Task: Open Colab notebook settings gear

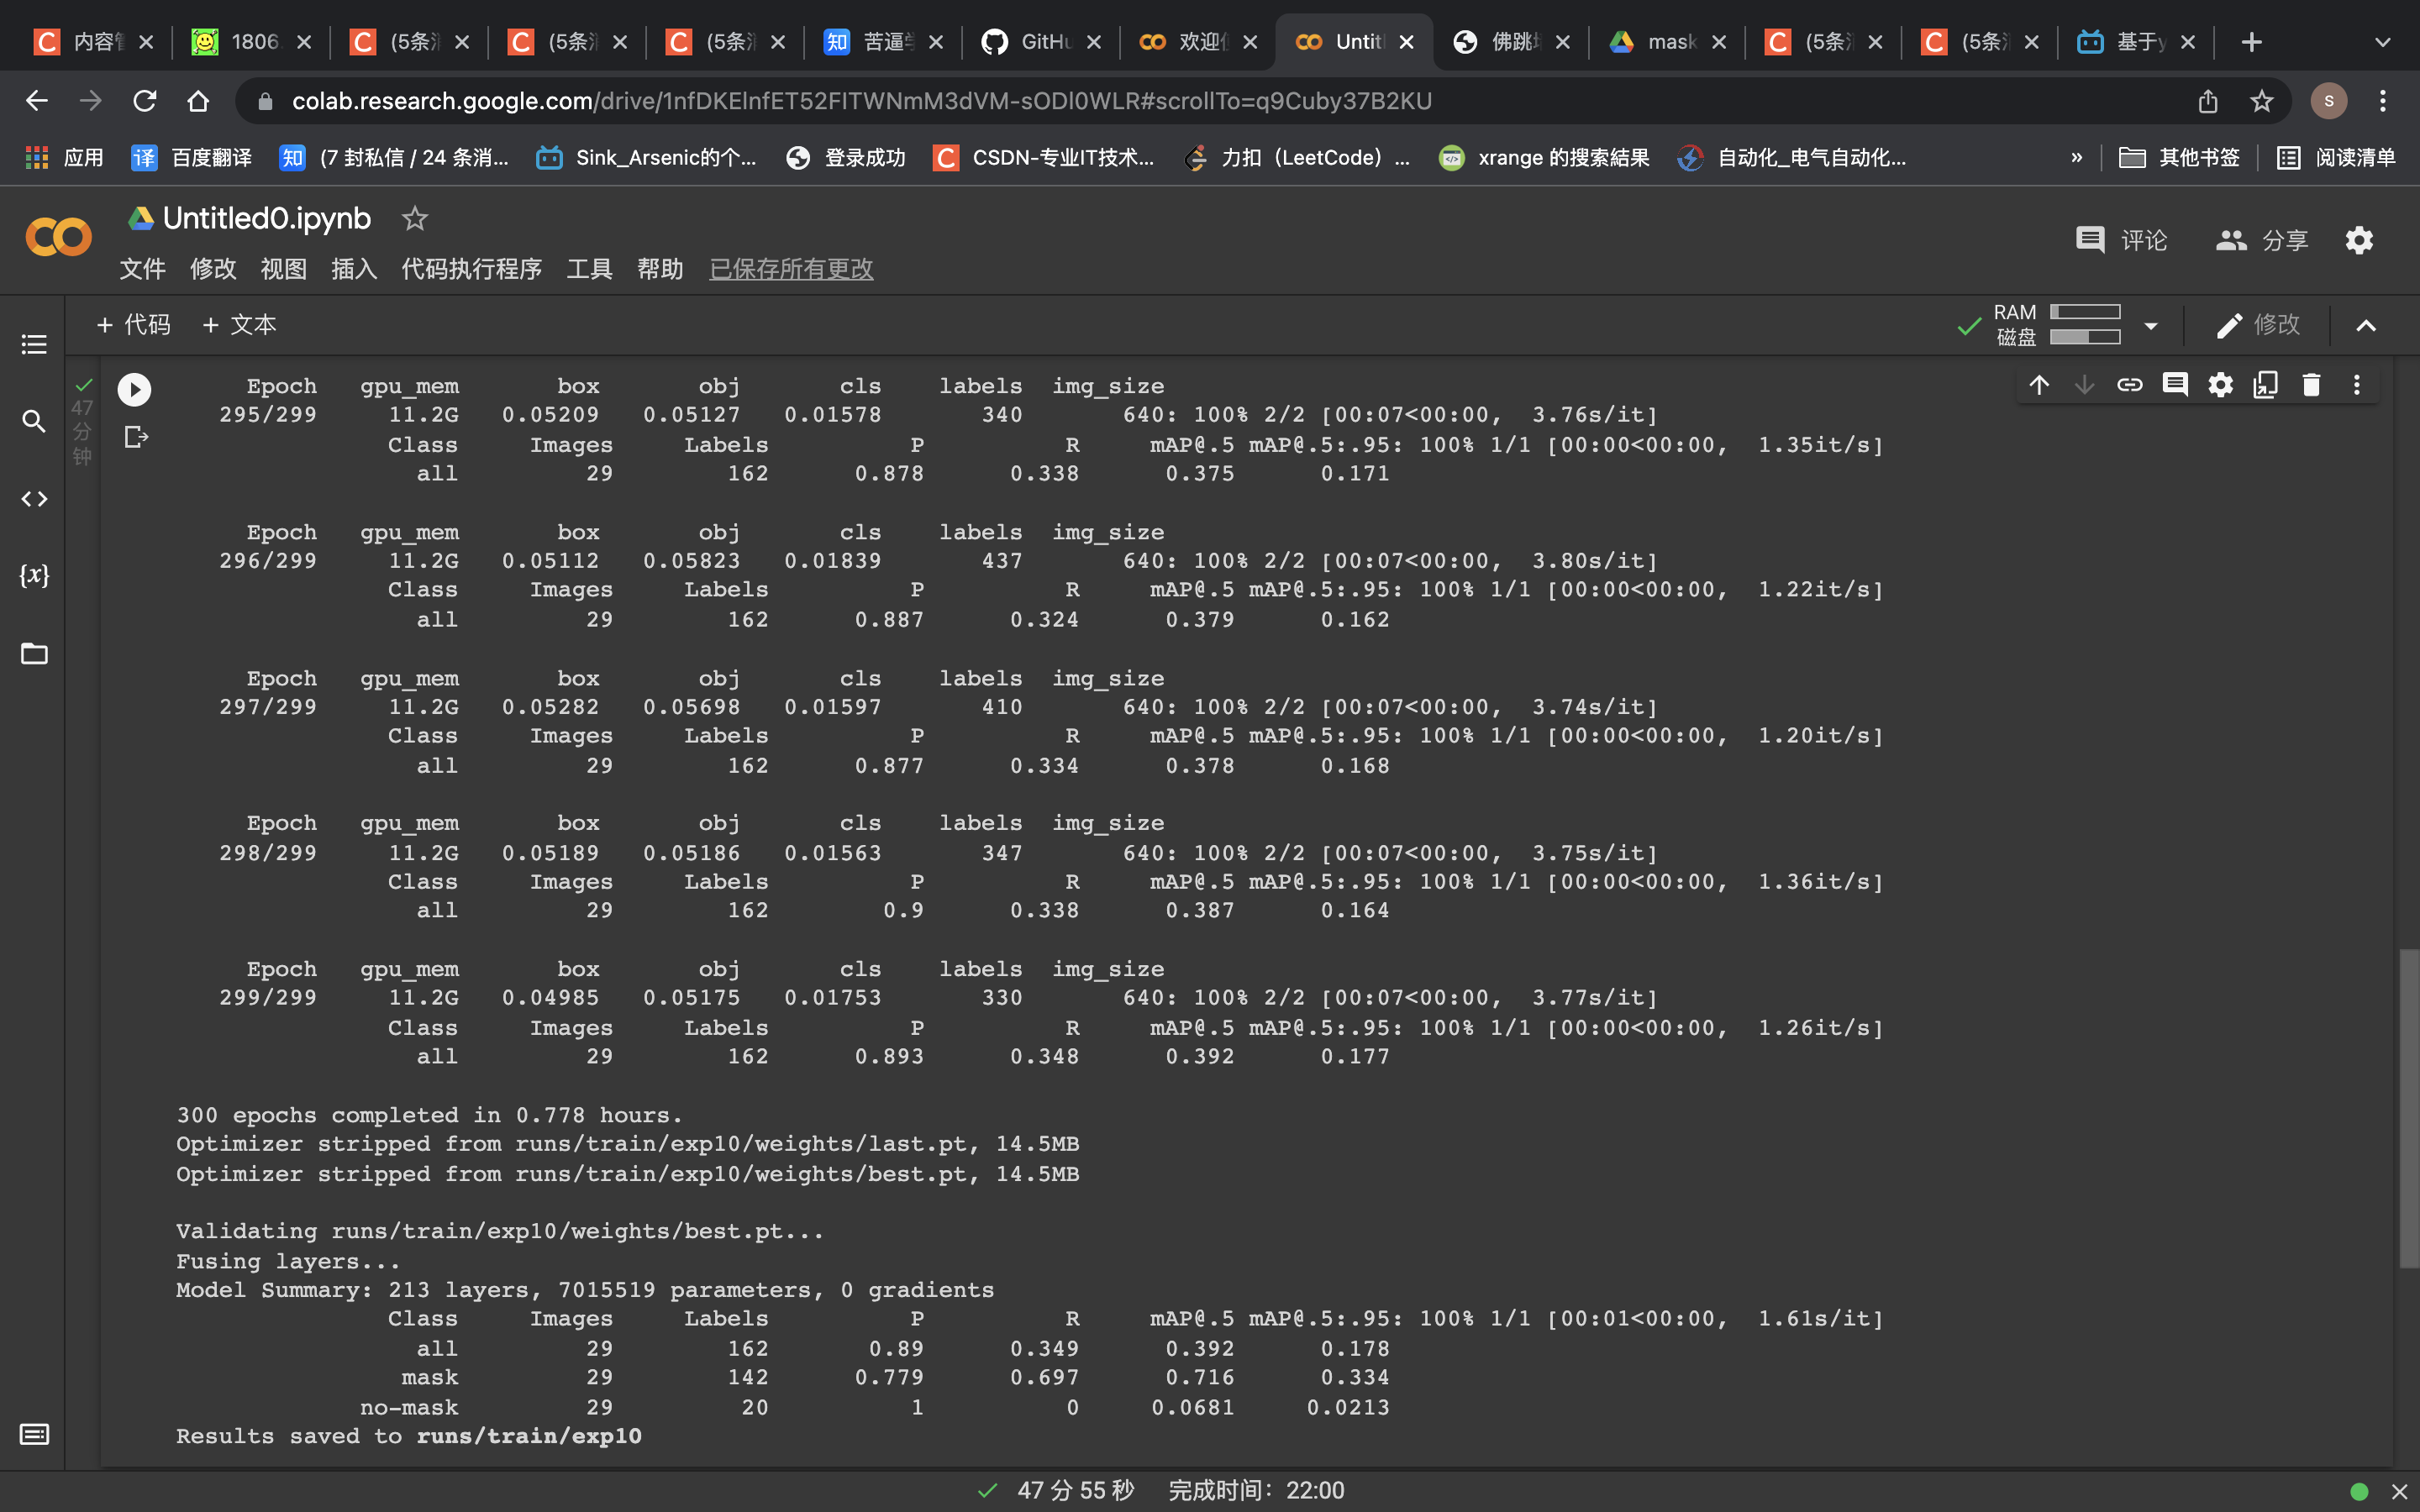Action: click(2359, 240)
